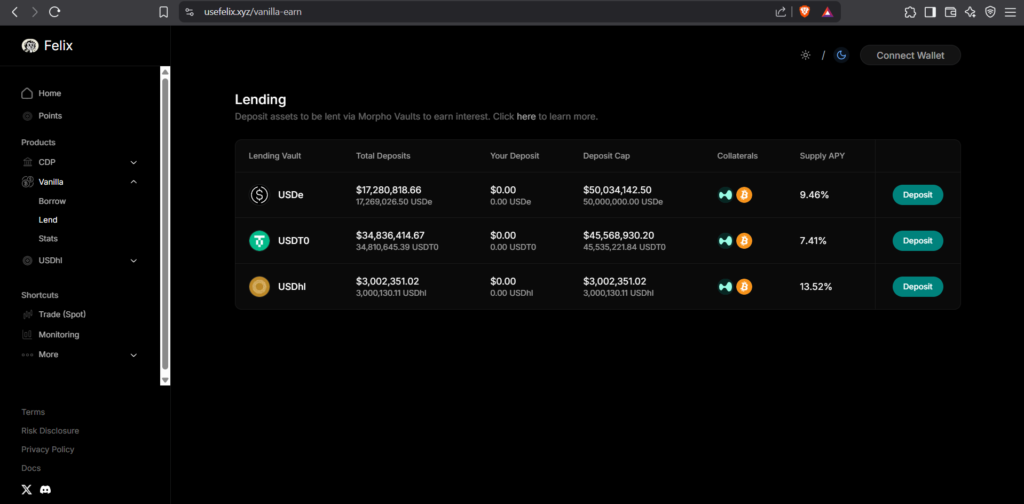Click the USDhl vault token icon
1024x504 pixels.
coord(259,286)
